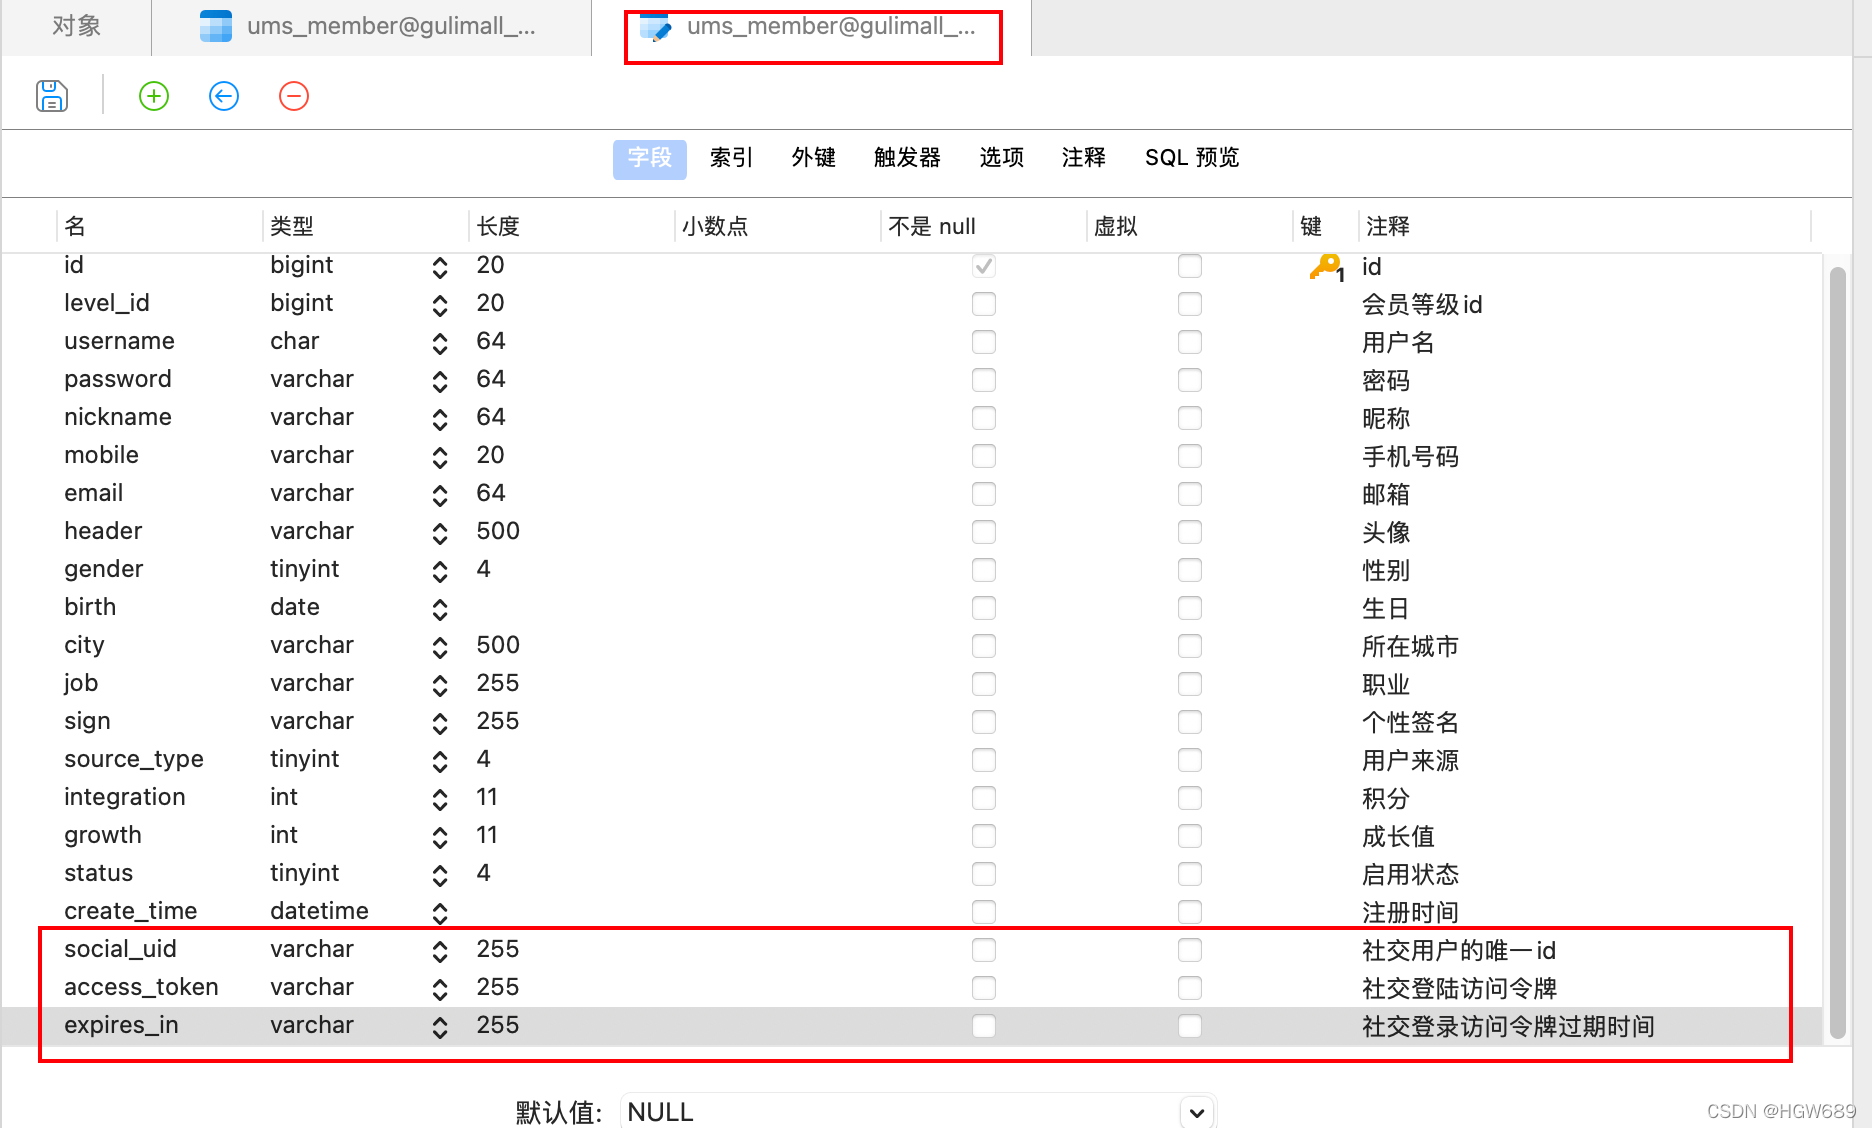The image size is (1872, 1128).
Task: Toggle virtual checkbox for password row
Action: click(1190, 380)
